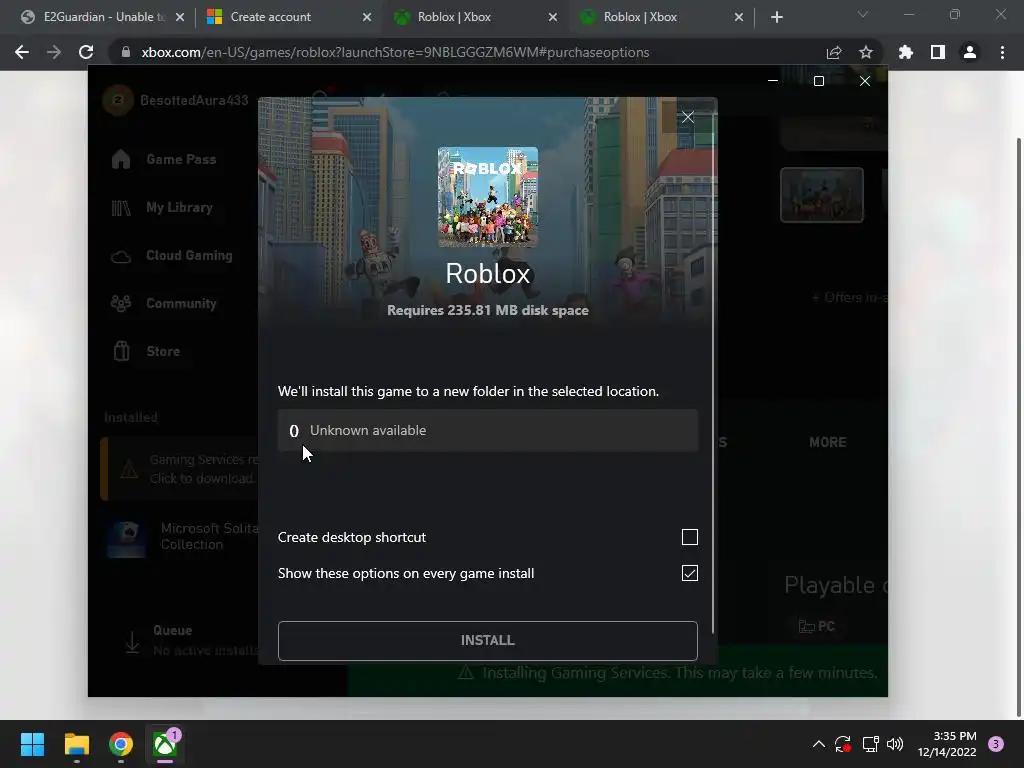Close the Roblox install dialog

tap(688, 117)
